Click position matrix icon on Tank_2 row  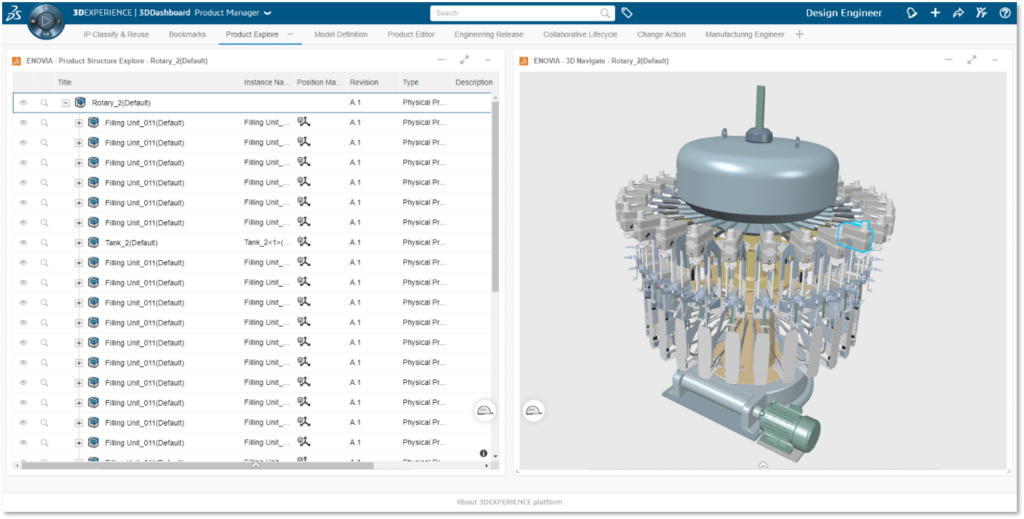(x=304, y=242)
